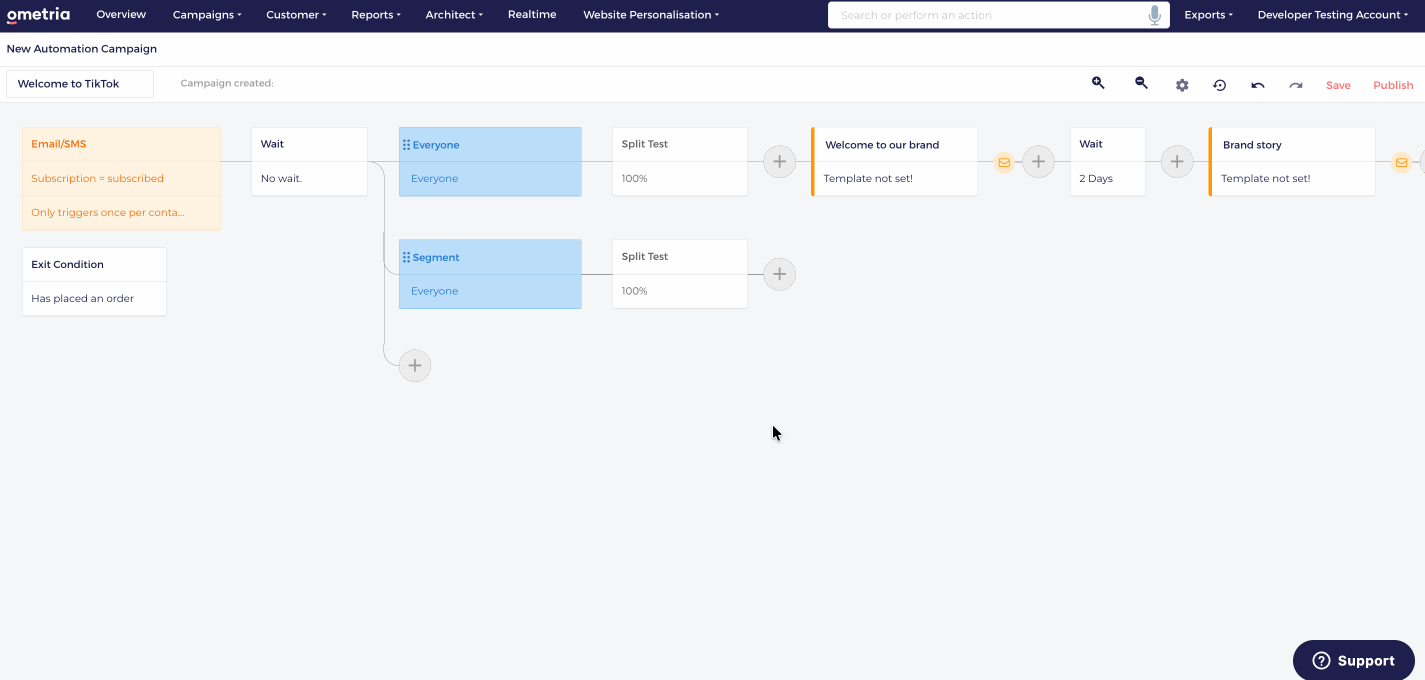Open the Architect dropdown menu
The height and width of the screenshot is (680, 1425).
pos(454,15)
